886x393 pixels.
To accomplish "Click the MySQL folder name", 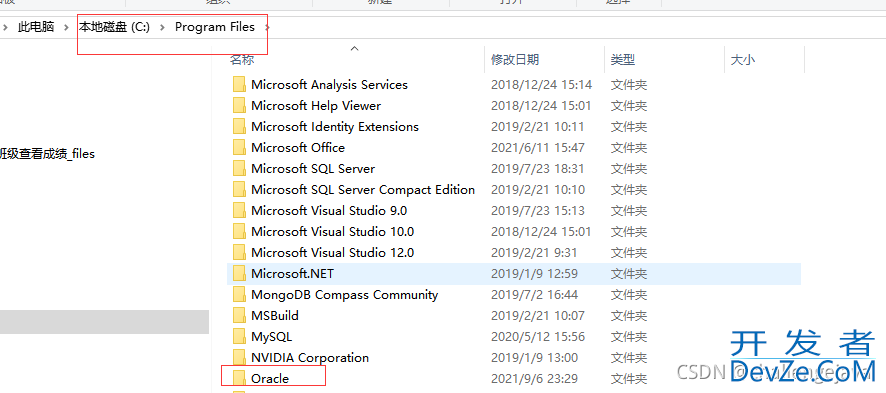I will click(x=271, y=337).
